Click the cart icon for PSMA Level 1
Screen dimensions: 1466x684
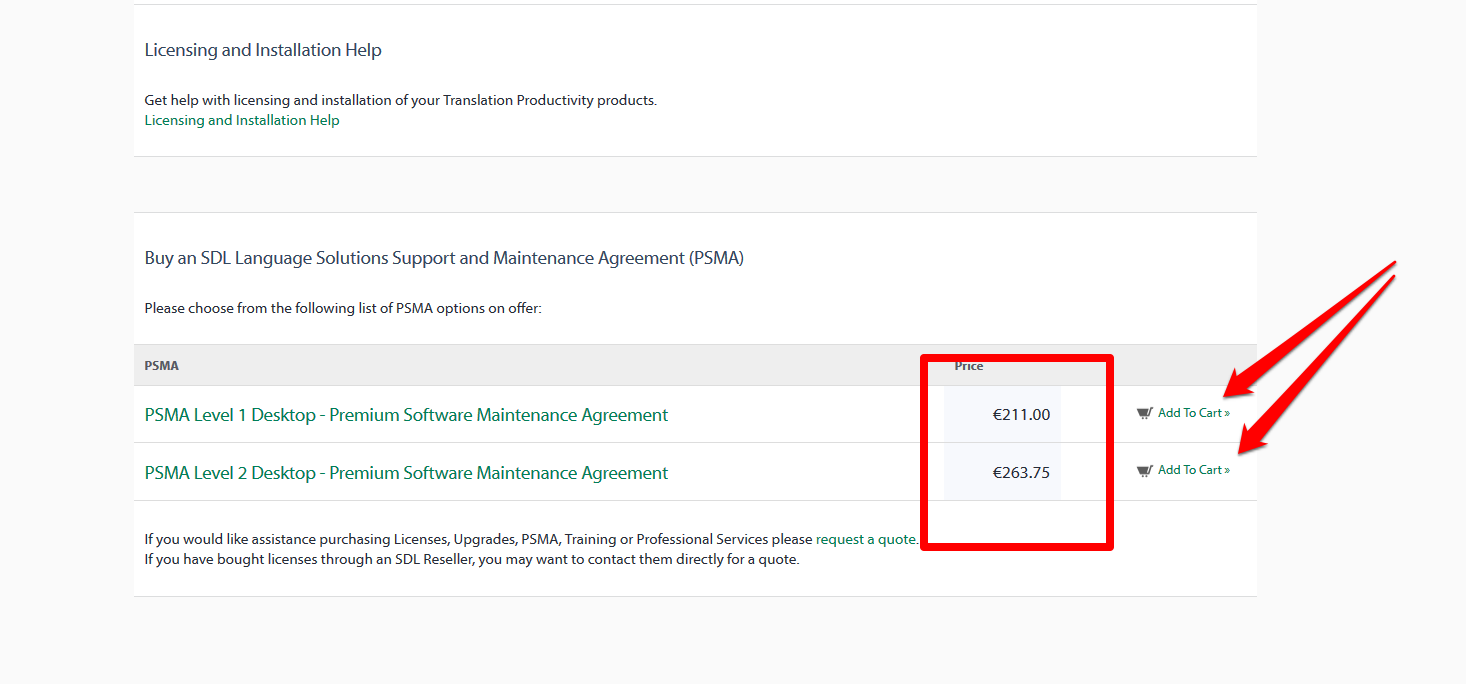click(1145, 413)
